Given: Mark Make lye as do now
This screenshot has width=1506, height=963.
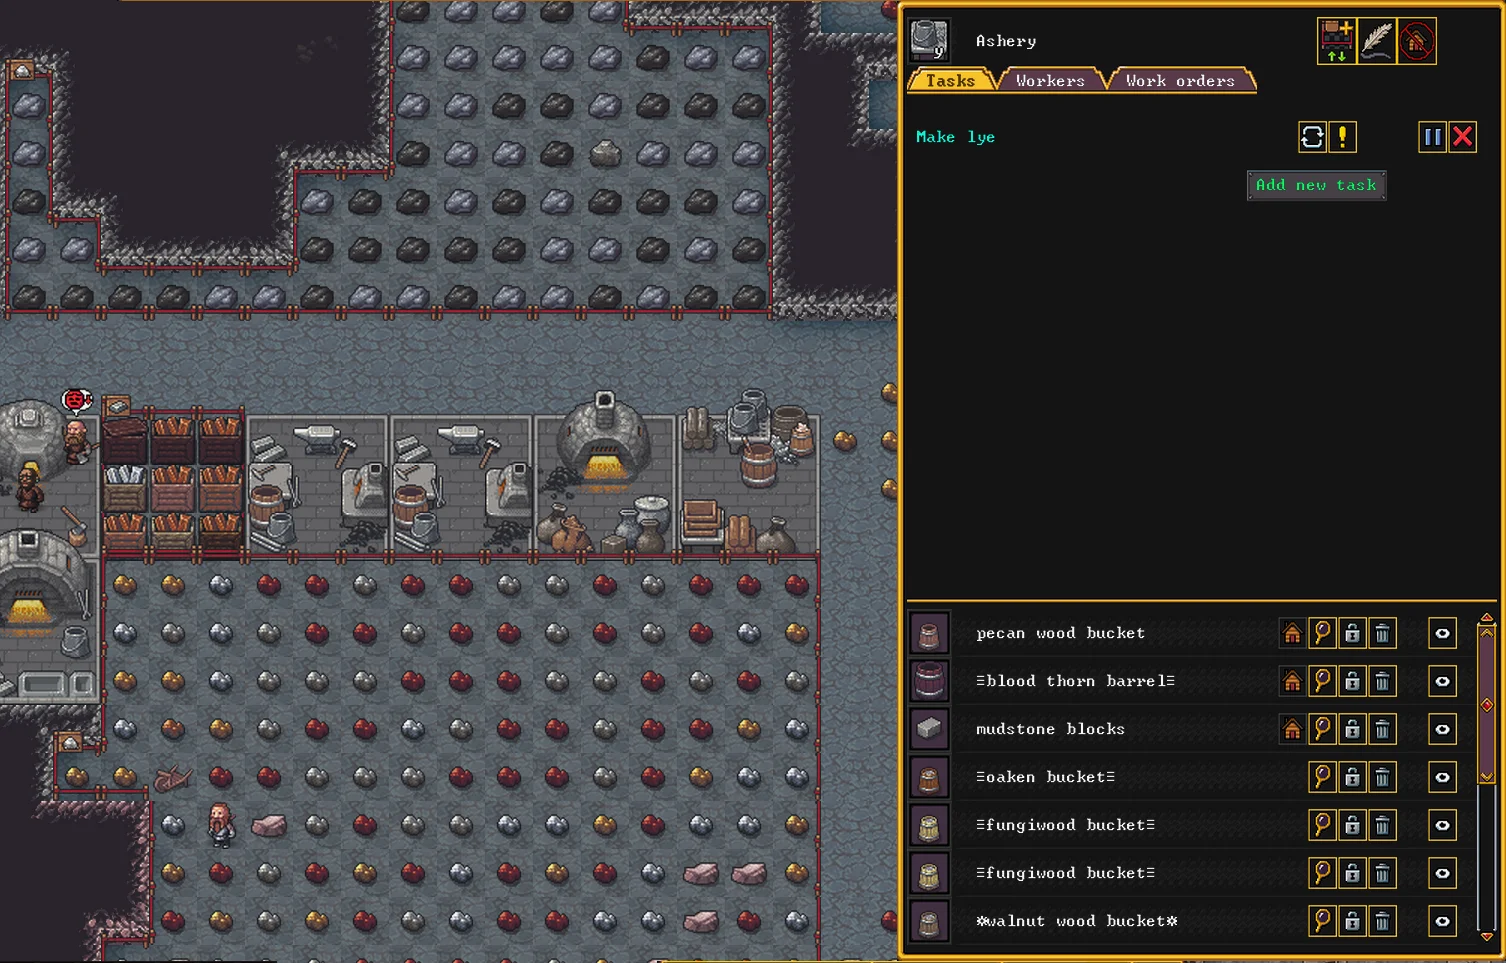Looking at the screenshot, I should pyautogui.click(x=1342, y=137).
